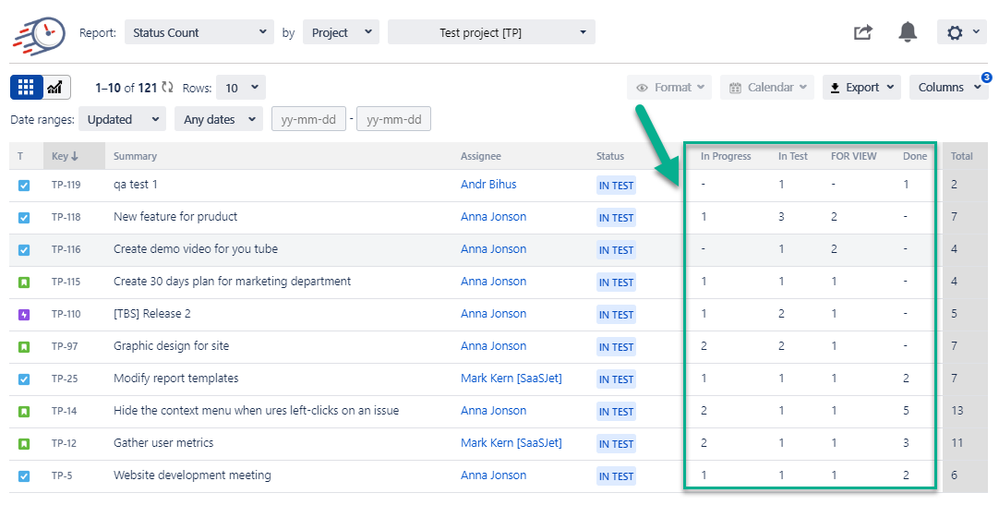Open the Status Count report dropdown
999x517 pixels.
click(199, 33)
